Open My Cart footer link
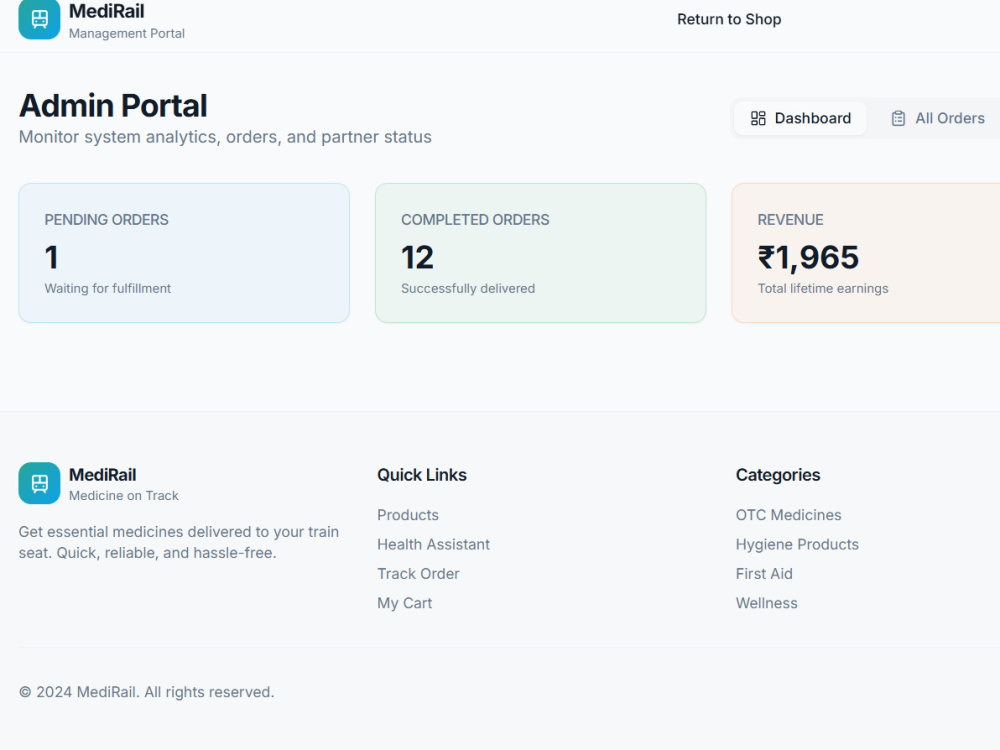1000x750 pixels. [x=404, y=603]
